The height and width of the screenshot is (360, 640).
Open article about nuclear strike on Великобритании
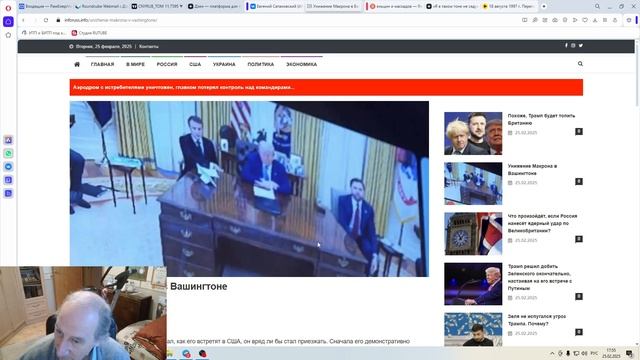pos(542,223)
